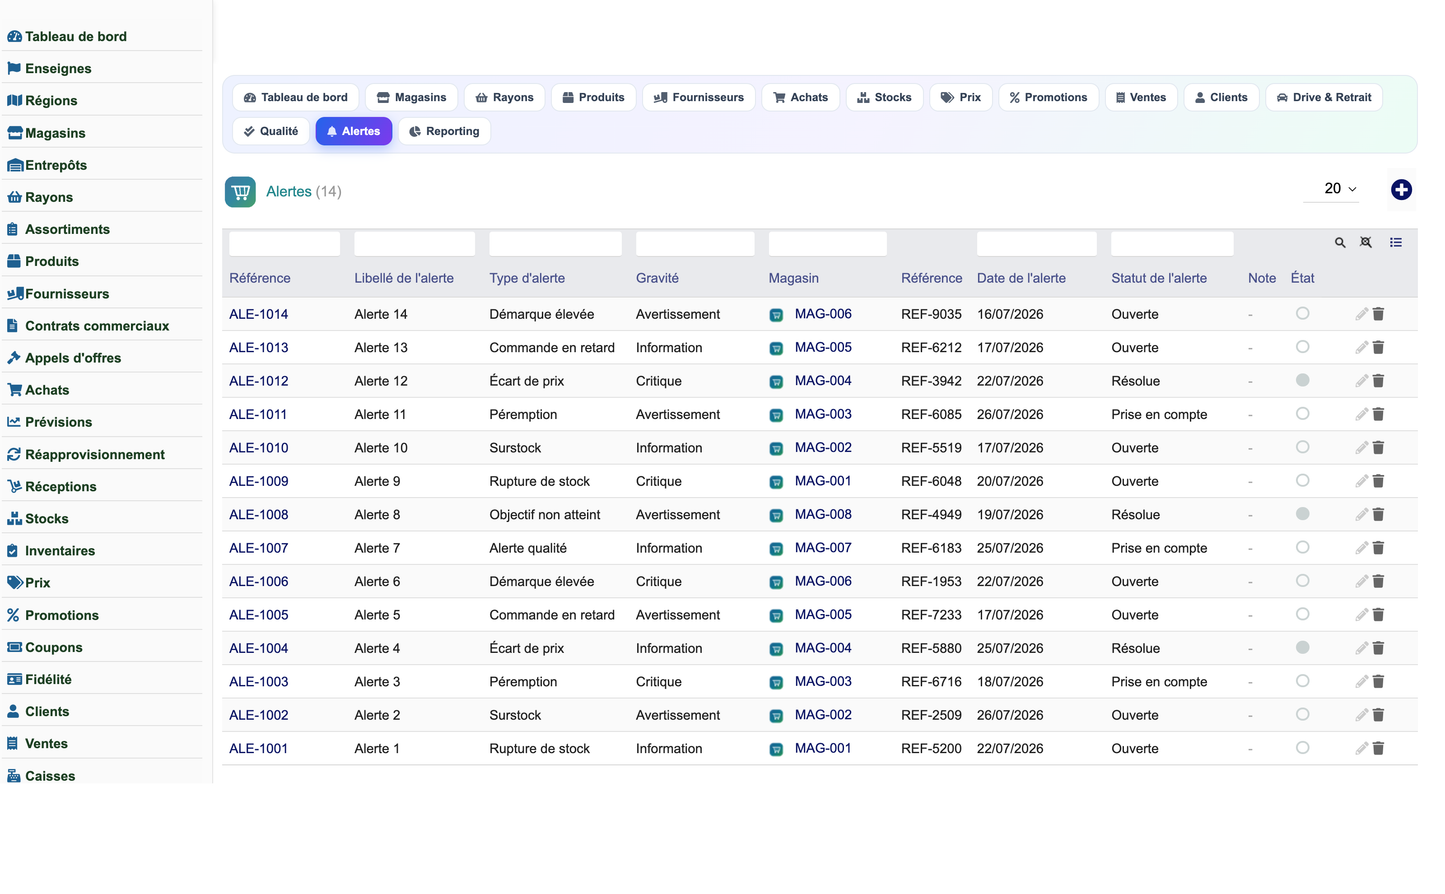The height and width of the screenshot is (894, 1445).
Task: Switch to the Qualité tab
Action: tap(271, 131)
